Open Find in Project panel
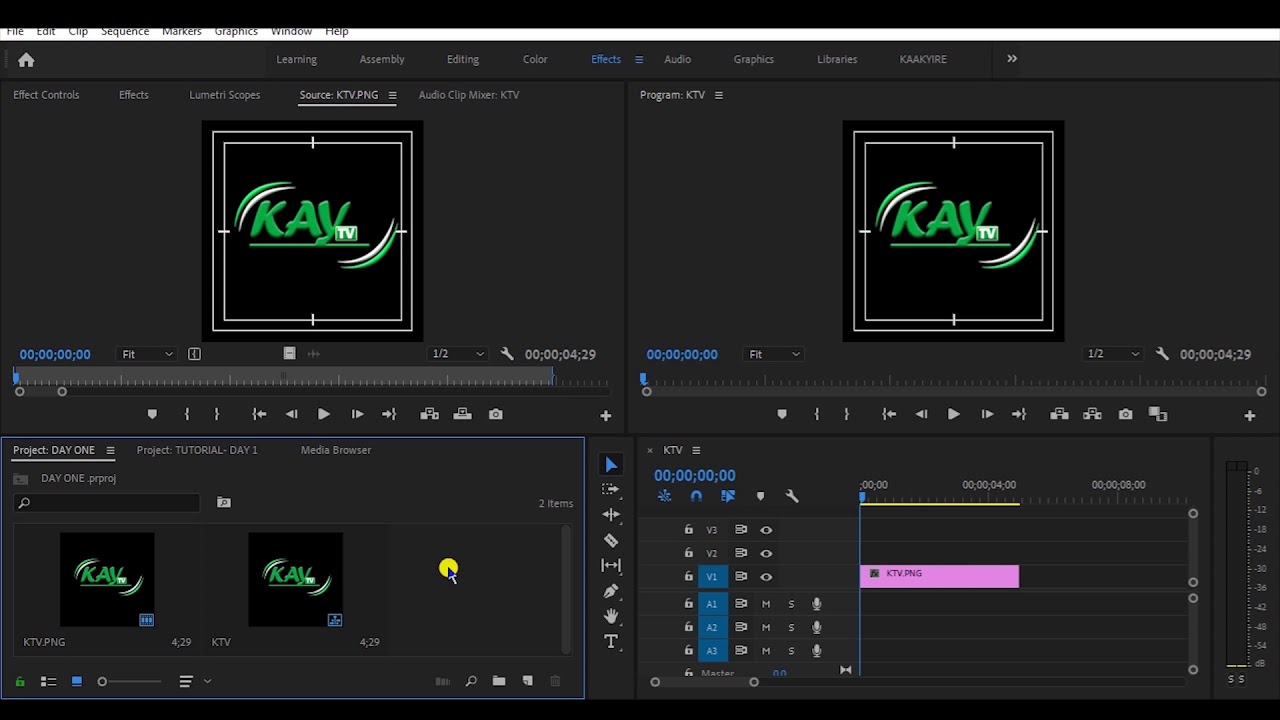Screen dimensions: 1280x720 click(x=471, y=681)
